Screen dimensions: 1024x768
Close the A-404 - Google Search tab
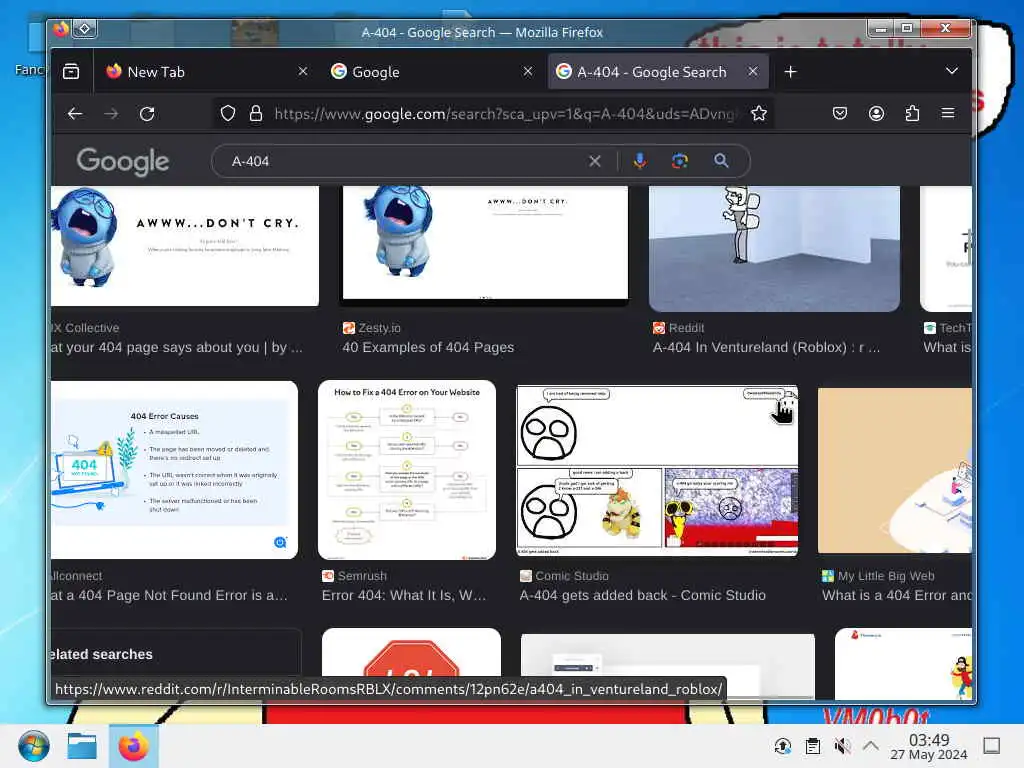click(753, 71)
